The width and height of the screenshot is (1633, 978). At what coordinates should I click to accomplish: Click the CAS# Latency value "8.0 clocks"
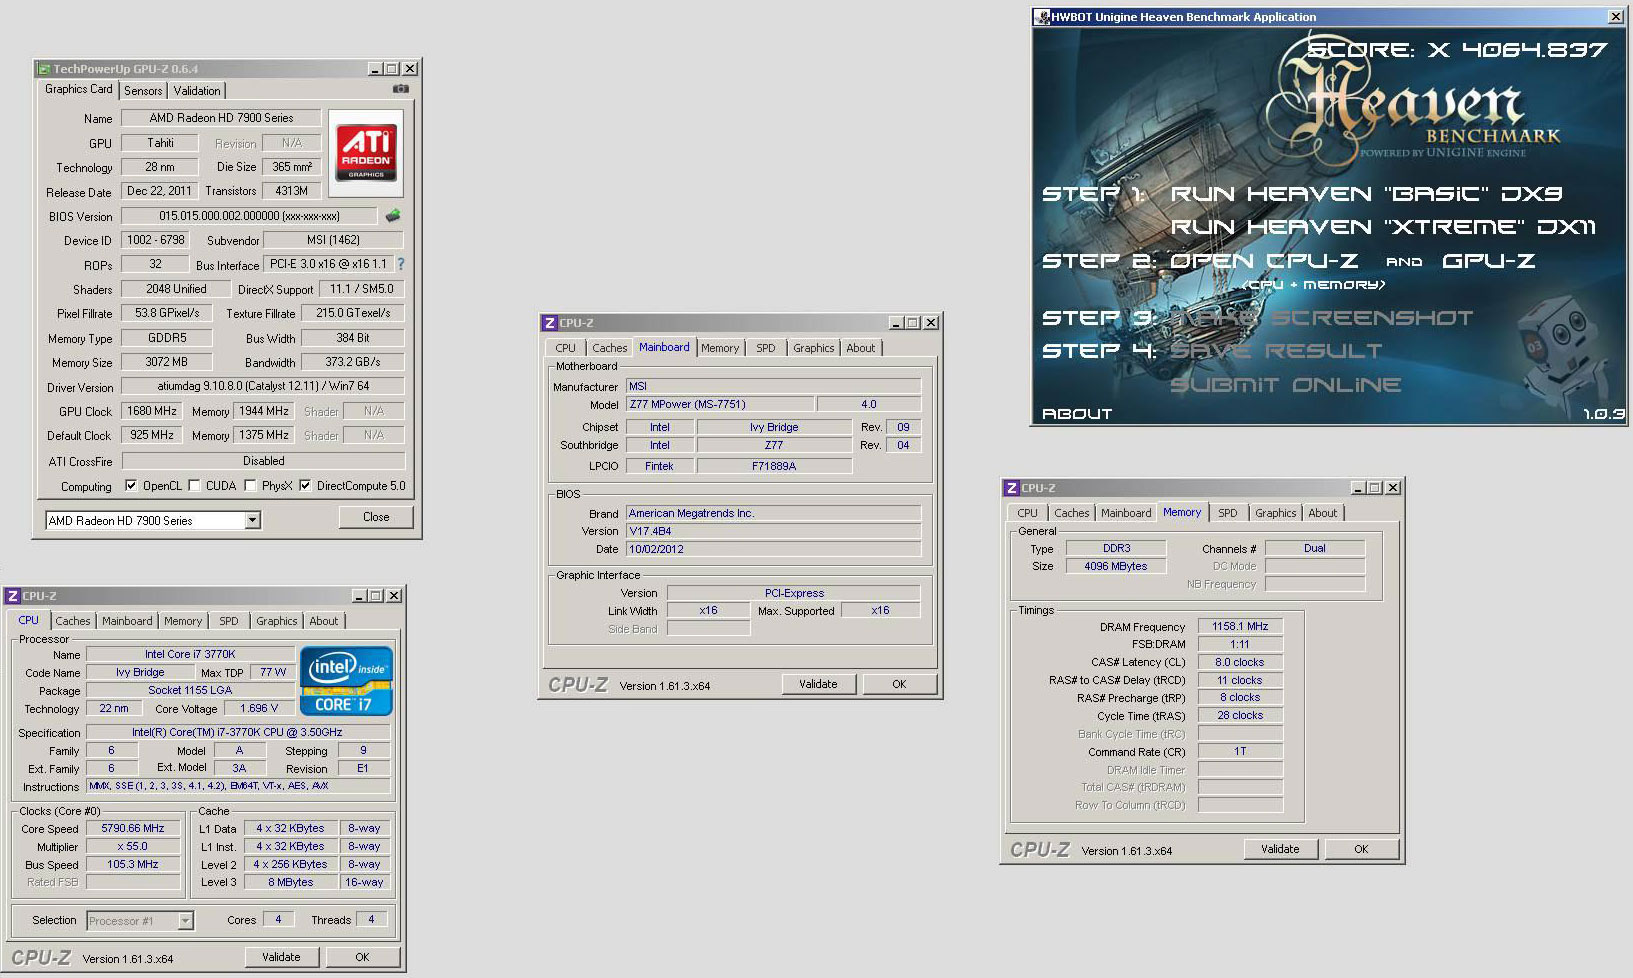[1240, 662]
